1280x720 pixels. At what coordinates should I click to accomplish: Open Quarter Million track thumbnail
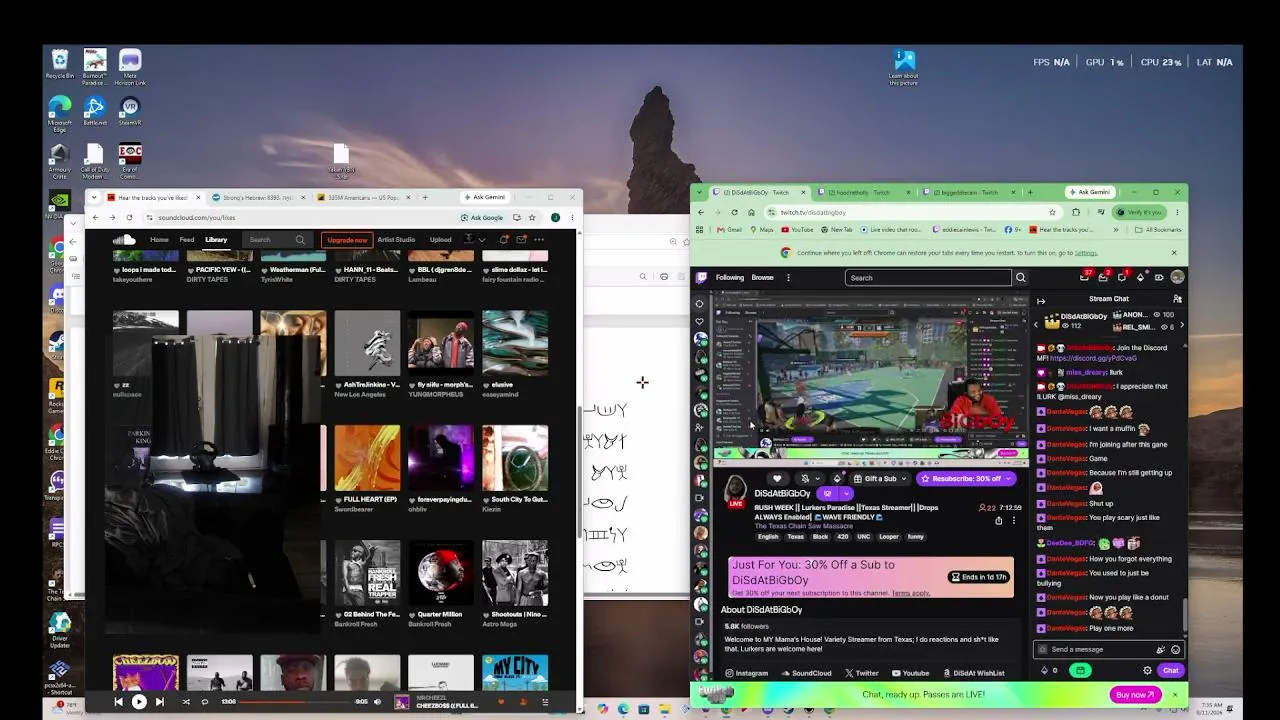441,573
